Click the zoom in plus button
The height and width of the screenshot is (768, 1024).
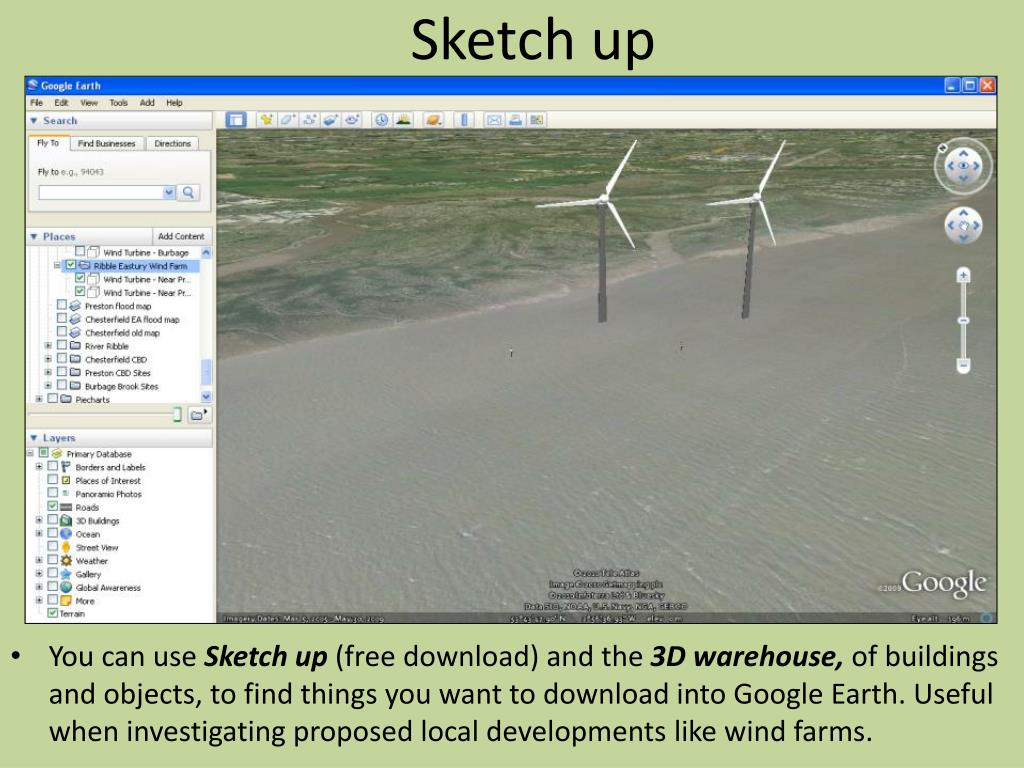coord(963,276)
